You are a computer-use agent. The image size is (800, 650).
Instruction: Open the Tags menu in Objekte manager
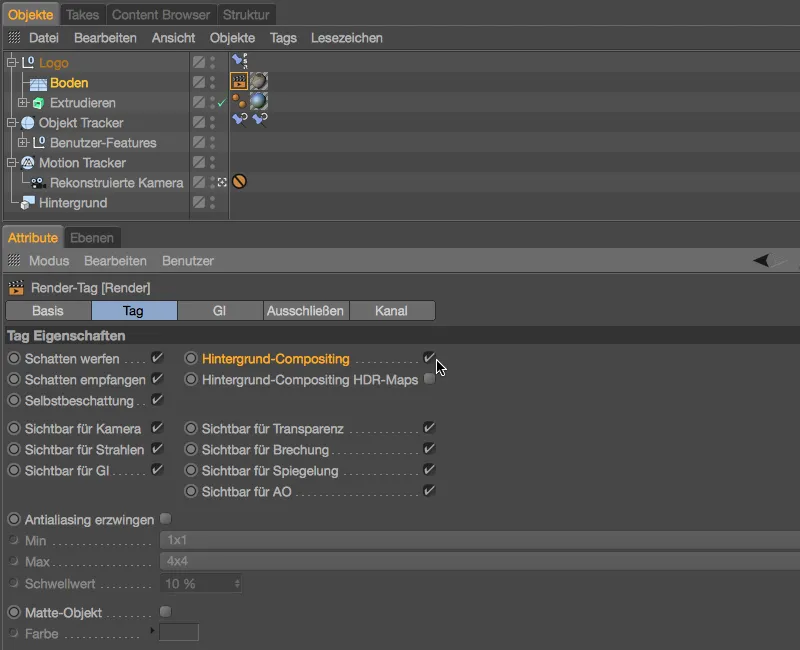[x=283, y=38]
